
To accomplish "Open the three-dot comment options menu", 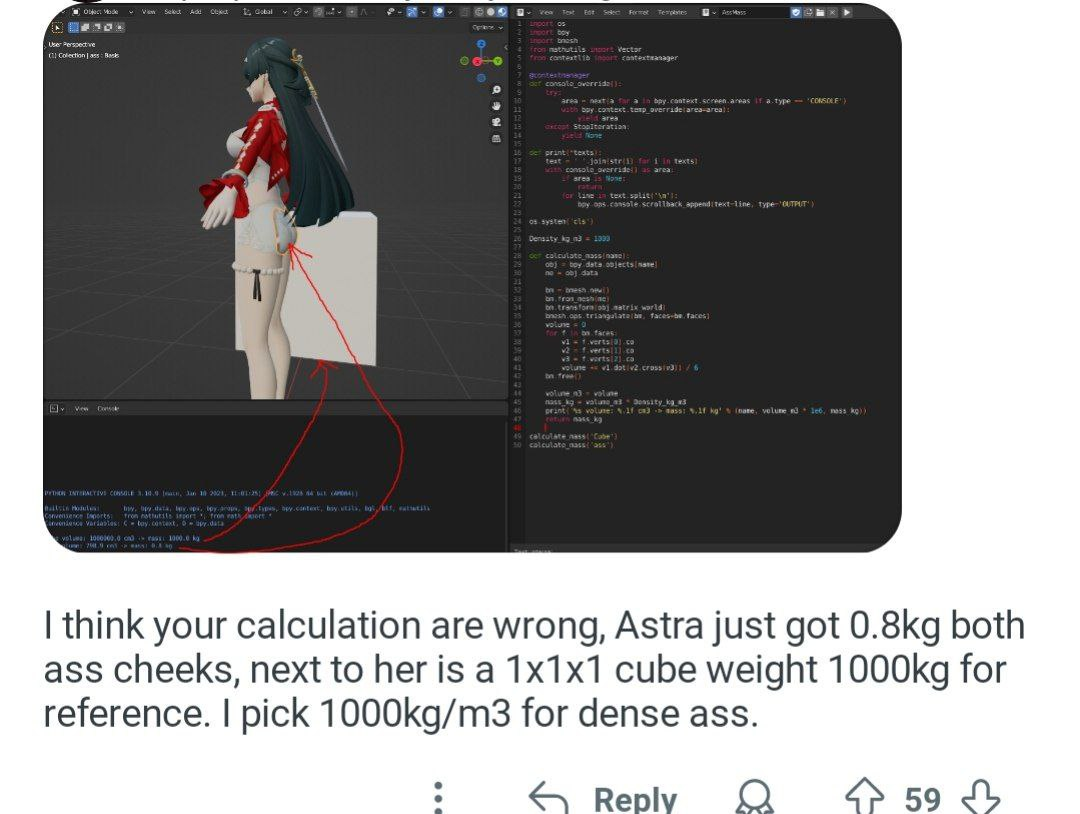I will point(439,799).
